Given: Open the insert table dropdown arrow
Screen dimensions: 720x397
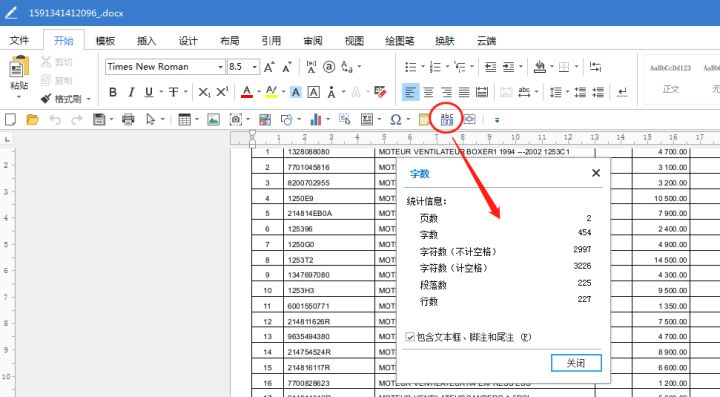Looking at the screenshot, I should click(x=197, y=120).
